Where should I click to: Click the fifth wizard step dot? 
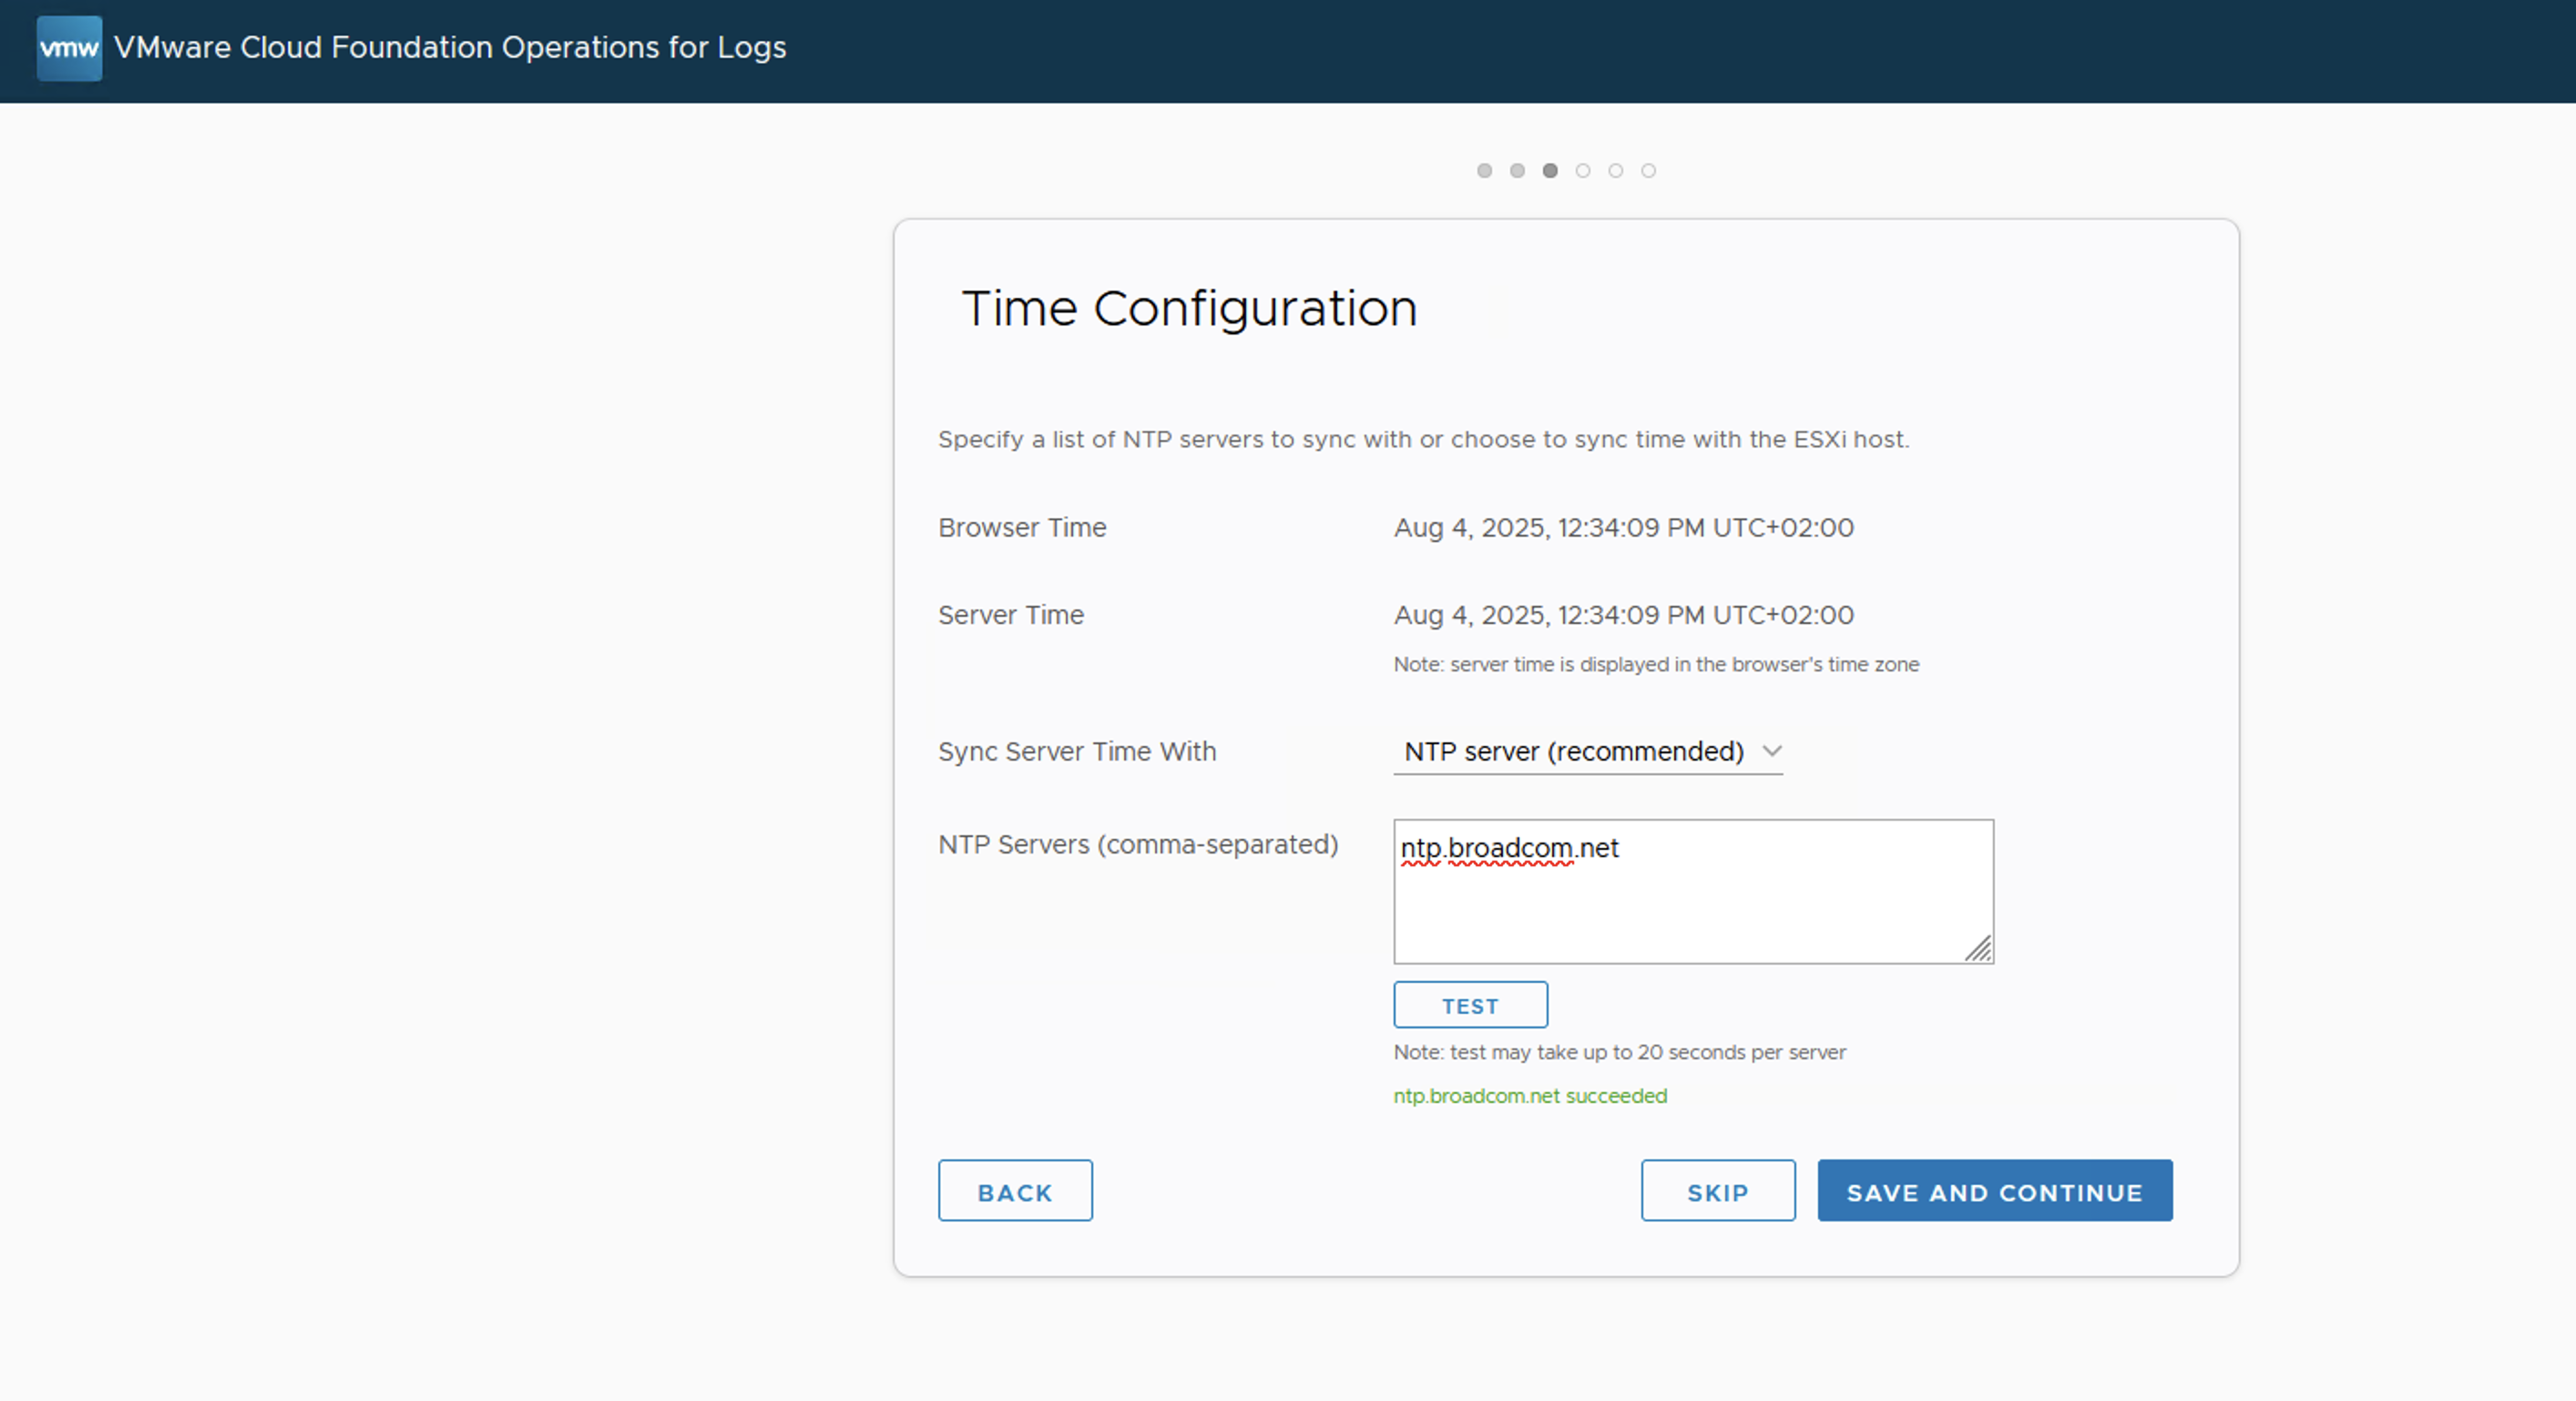[1616, 171]
